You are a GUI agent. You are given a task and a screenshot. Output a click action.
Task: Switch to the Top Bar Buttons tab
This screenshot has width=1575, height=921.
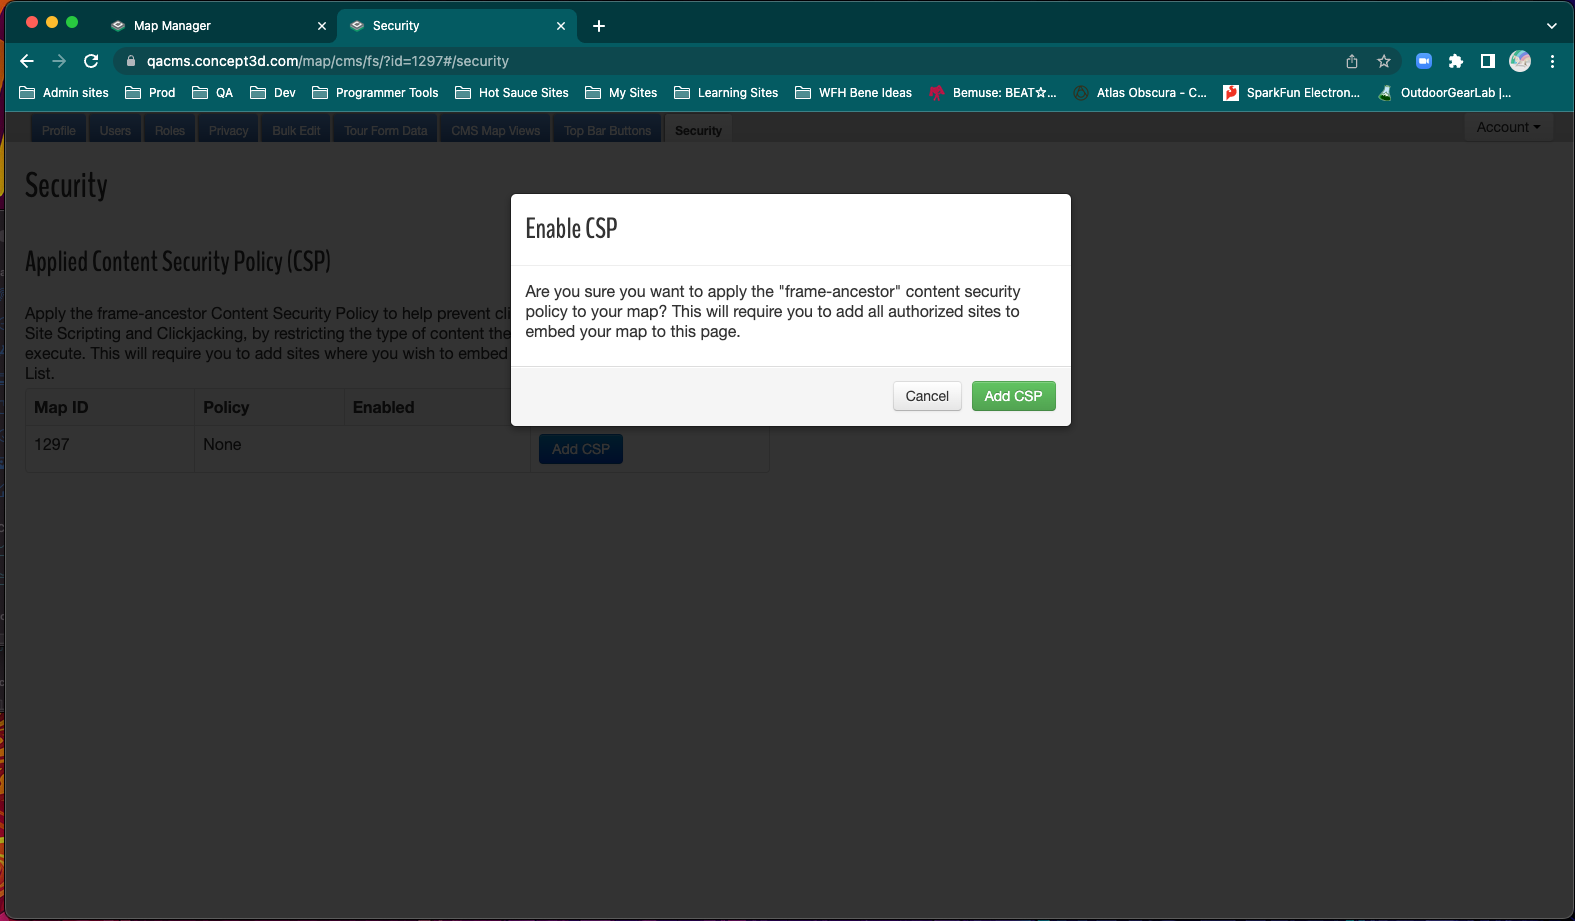pyautogui.click(x=607, y=130)
